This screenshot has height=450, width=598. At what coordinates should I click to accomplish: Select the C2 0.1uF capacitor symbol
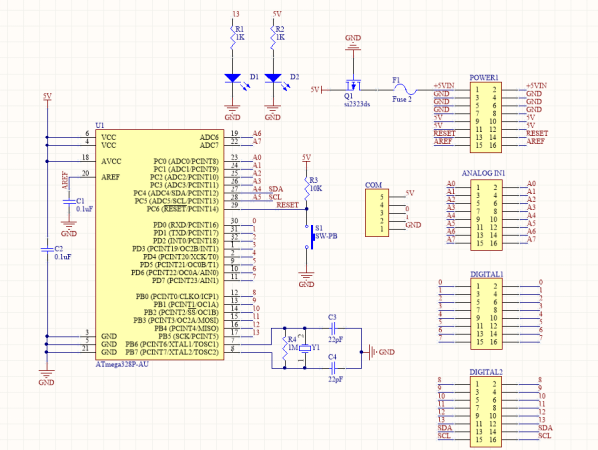pos(47,249)
